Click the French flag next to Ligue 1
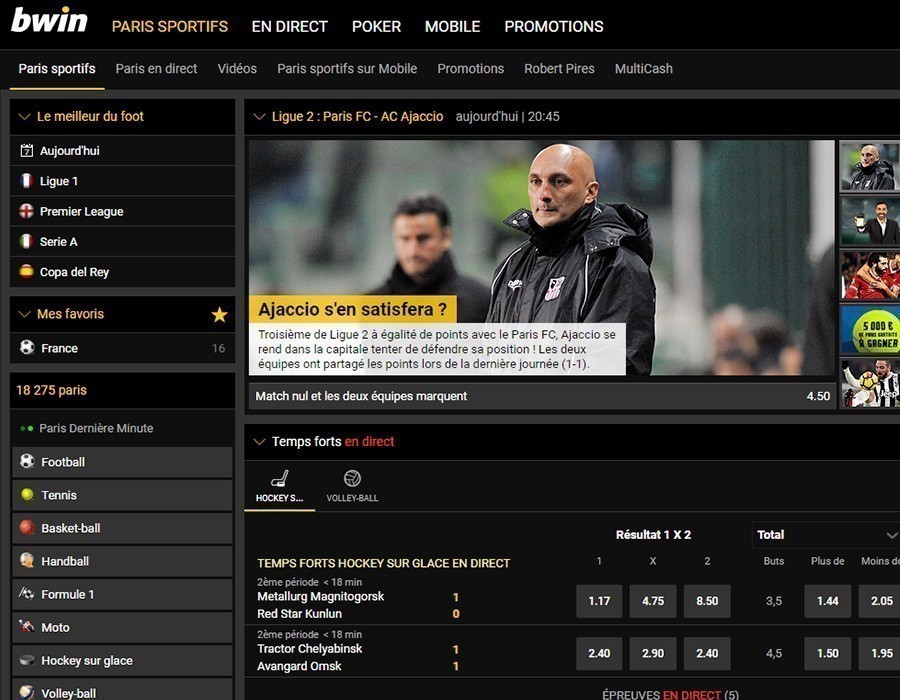The width and height of the screenshot is (900, 700). click(x=26, y=181)
